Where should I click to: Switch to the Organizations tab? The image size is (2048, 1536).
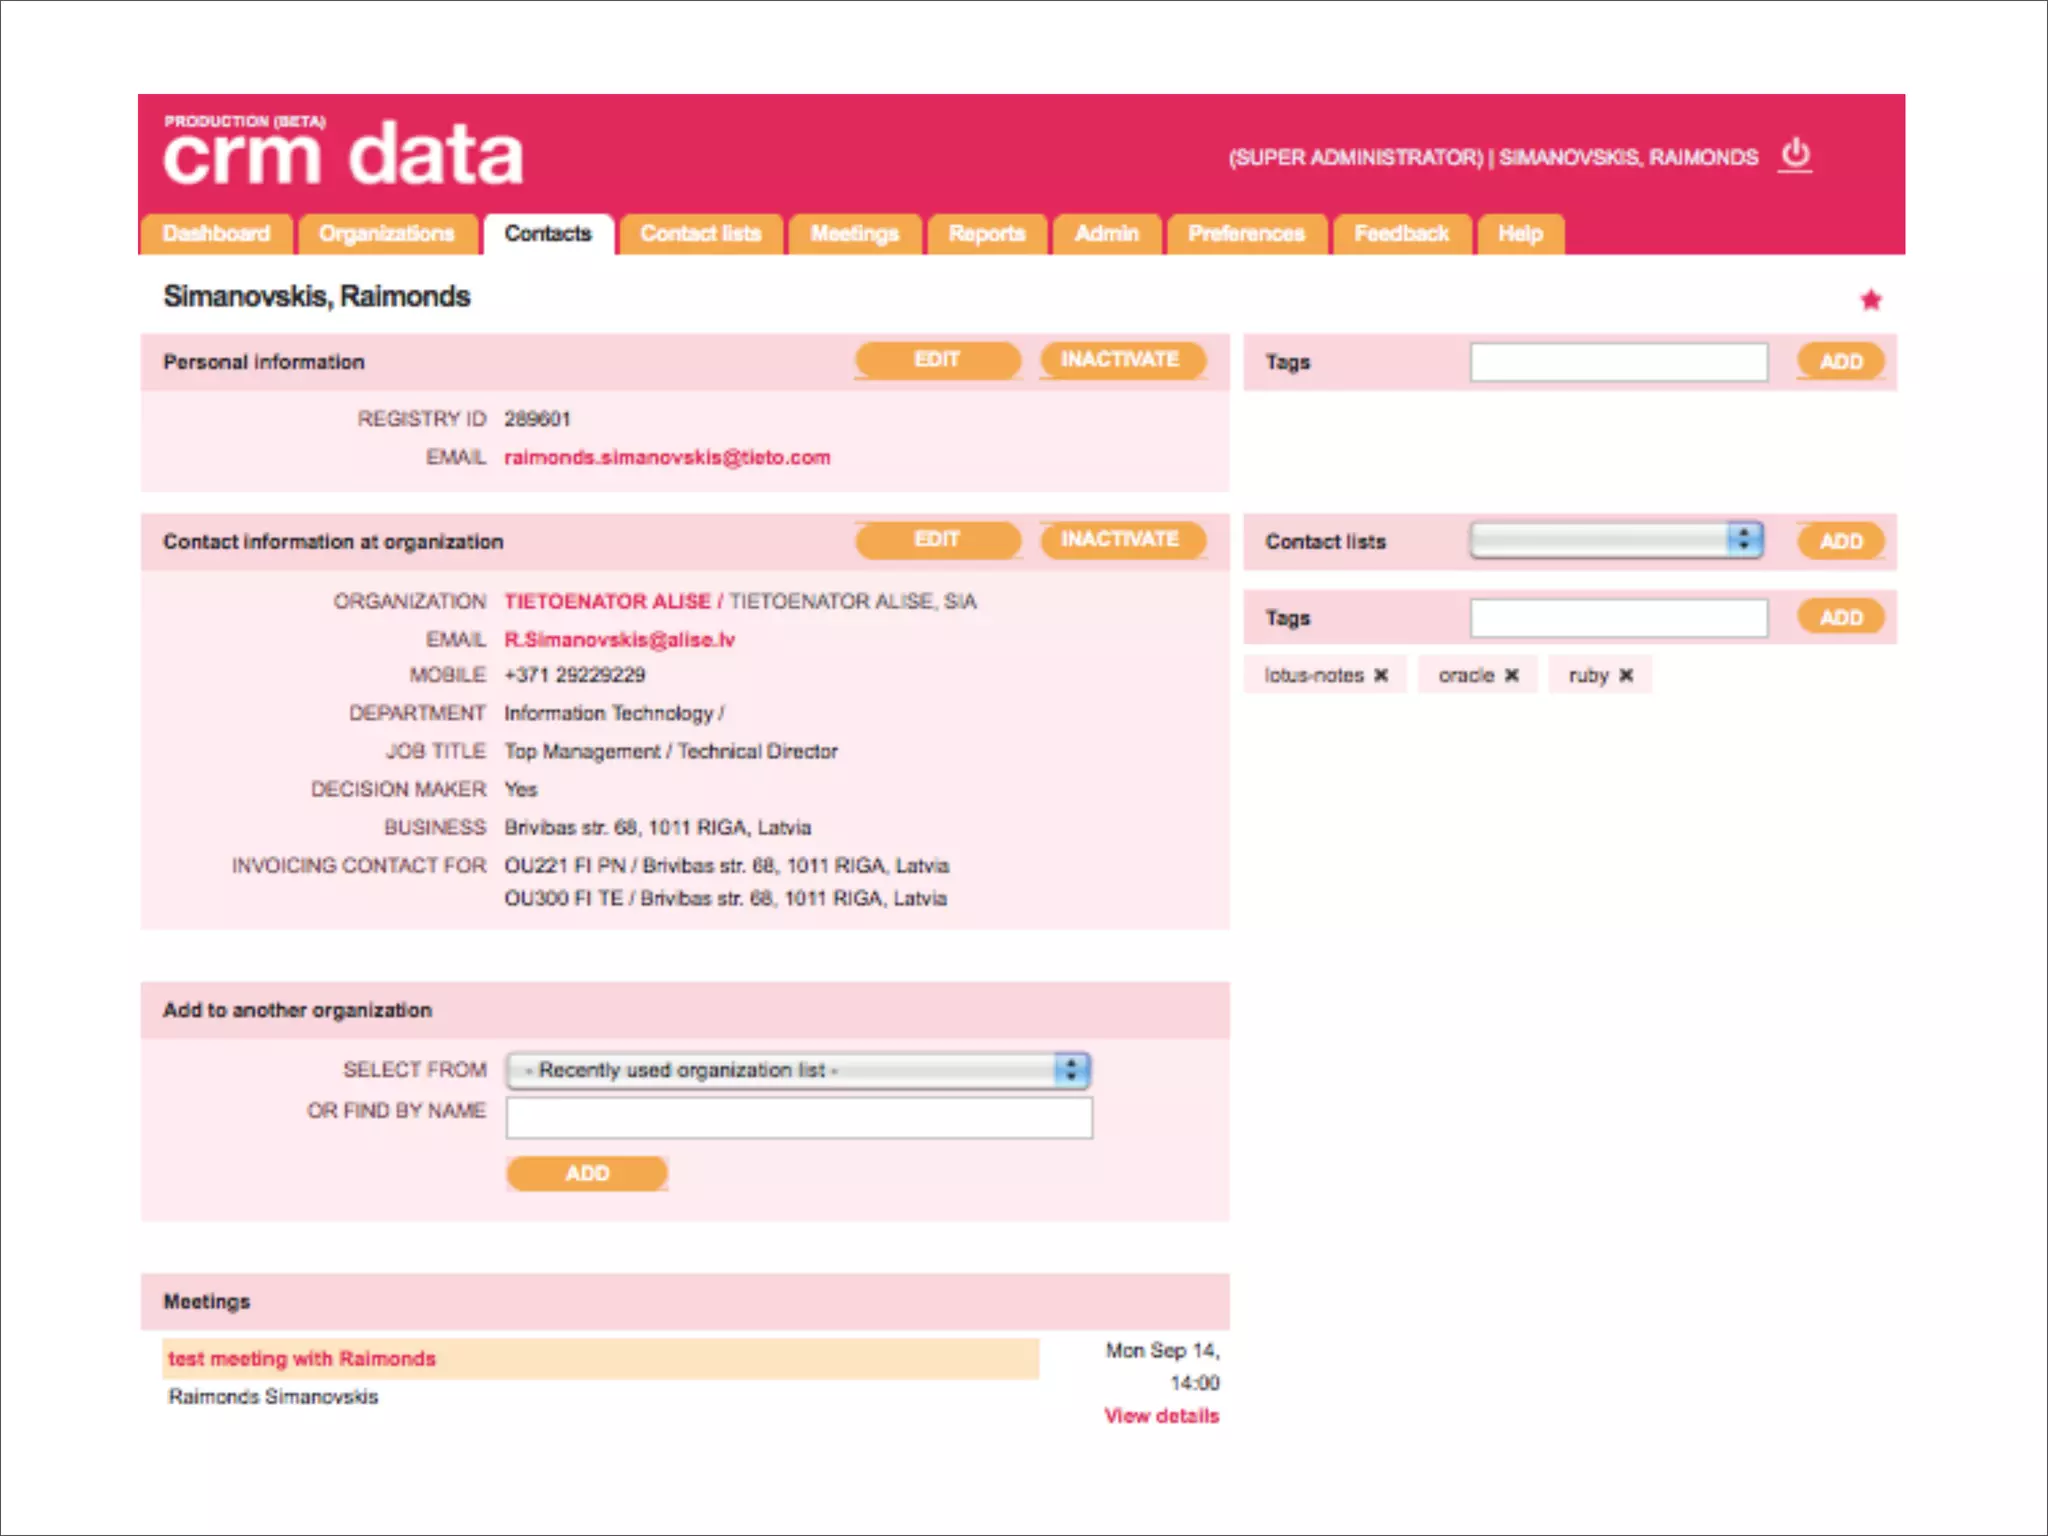[386, 234]
